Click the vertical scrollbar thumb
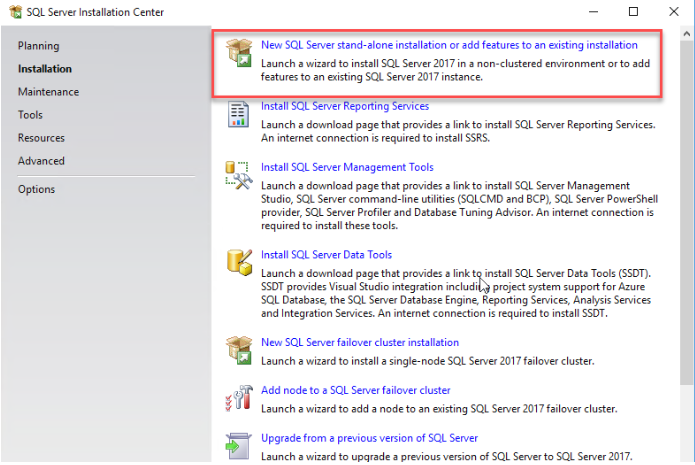Image resolution: width=695 pixels, height=465 pixels. coord(687,213)
